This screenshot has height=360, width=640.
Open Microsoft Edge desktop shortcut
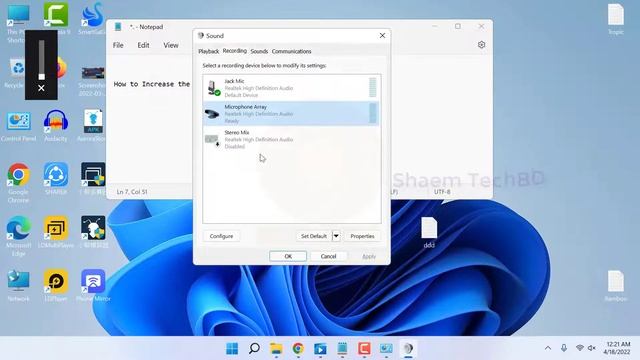(18, 237)
